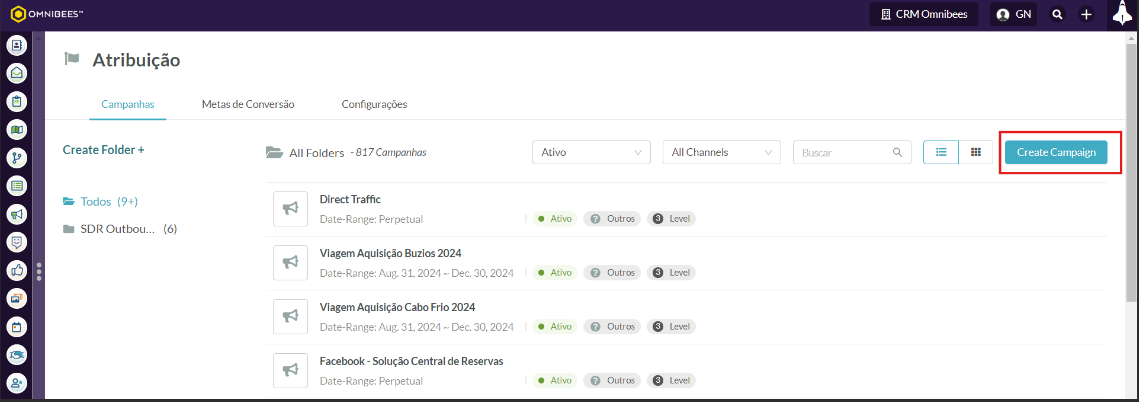The width and height of the screenshot is (1139, 402).
Task: Click the Create Campaign button
Action: click(x=1056, y=152)
